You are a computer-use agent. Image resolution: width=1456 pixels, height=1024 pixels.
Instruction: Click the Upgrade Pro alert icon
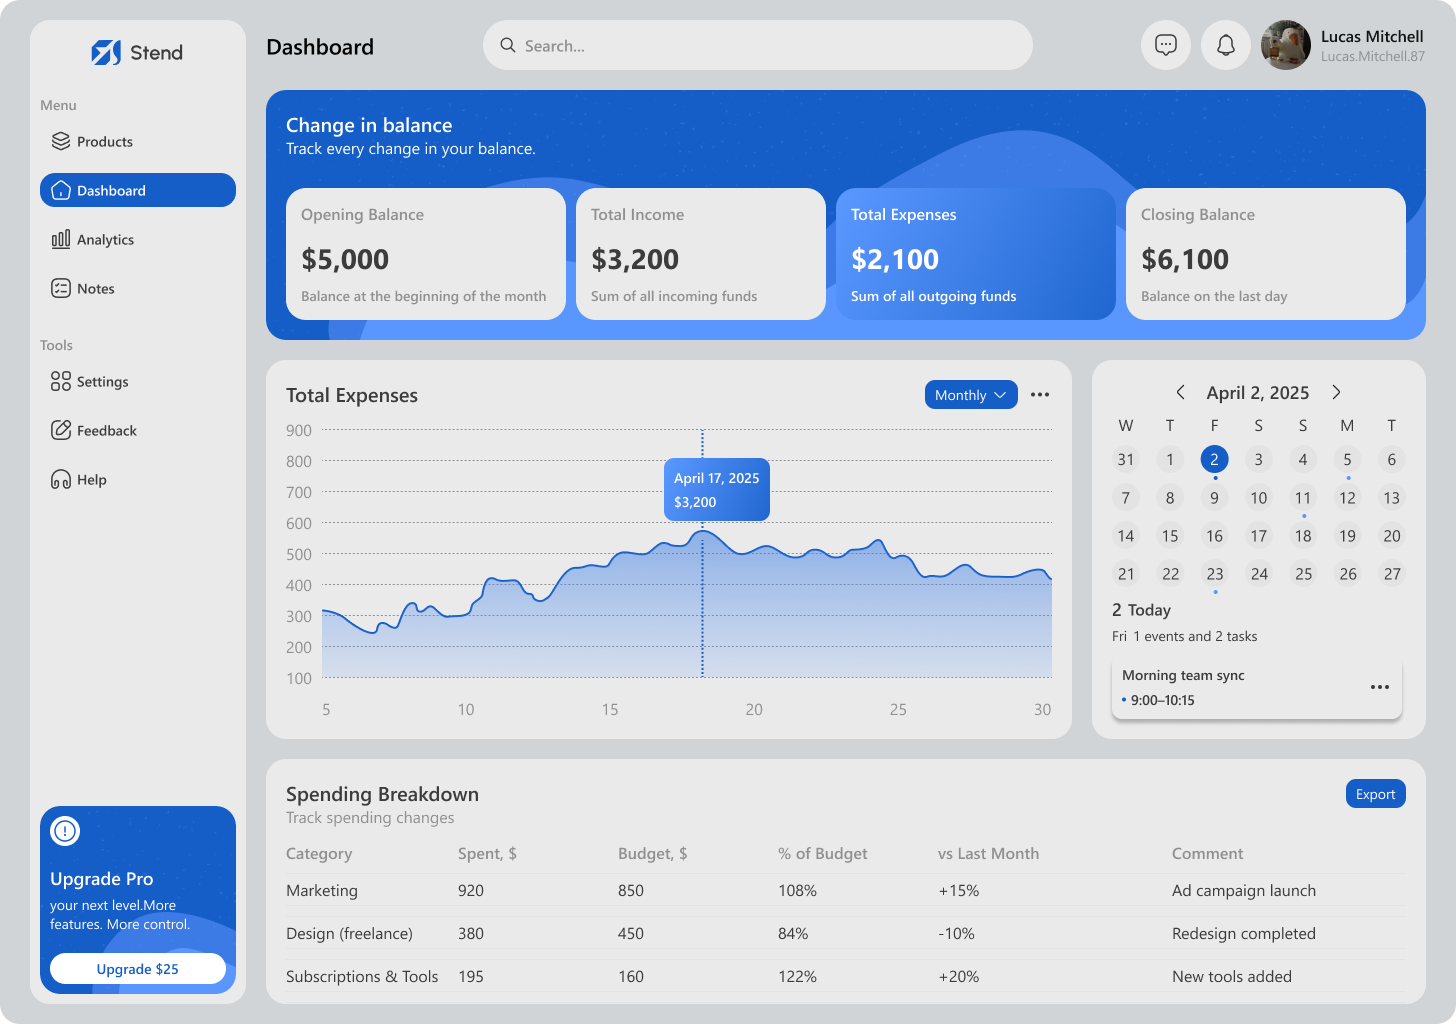(x=65, y=831)
